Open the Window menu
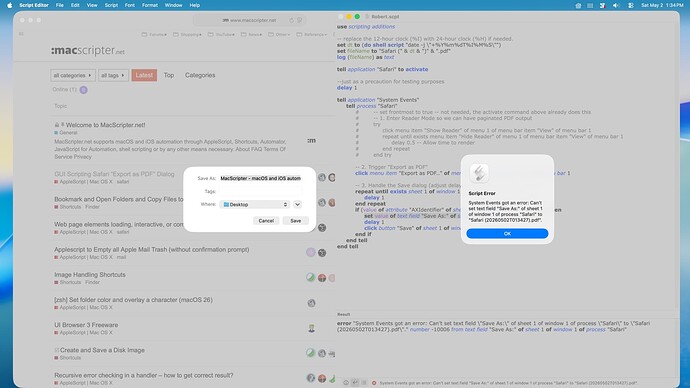The height and width of the screenshot is (388, 690). [x=173, y=5]
